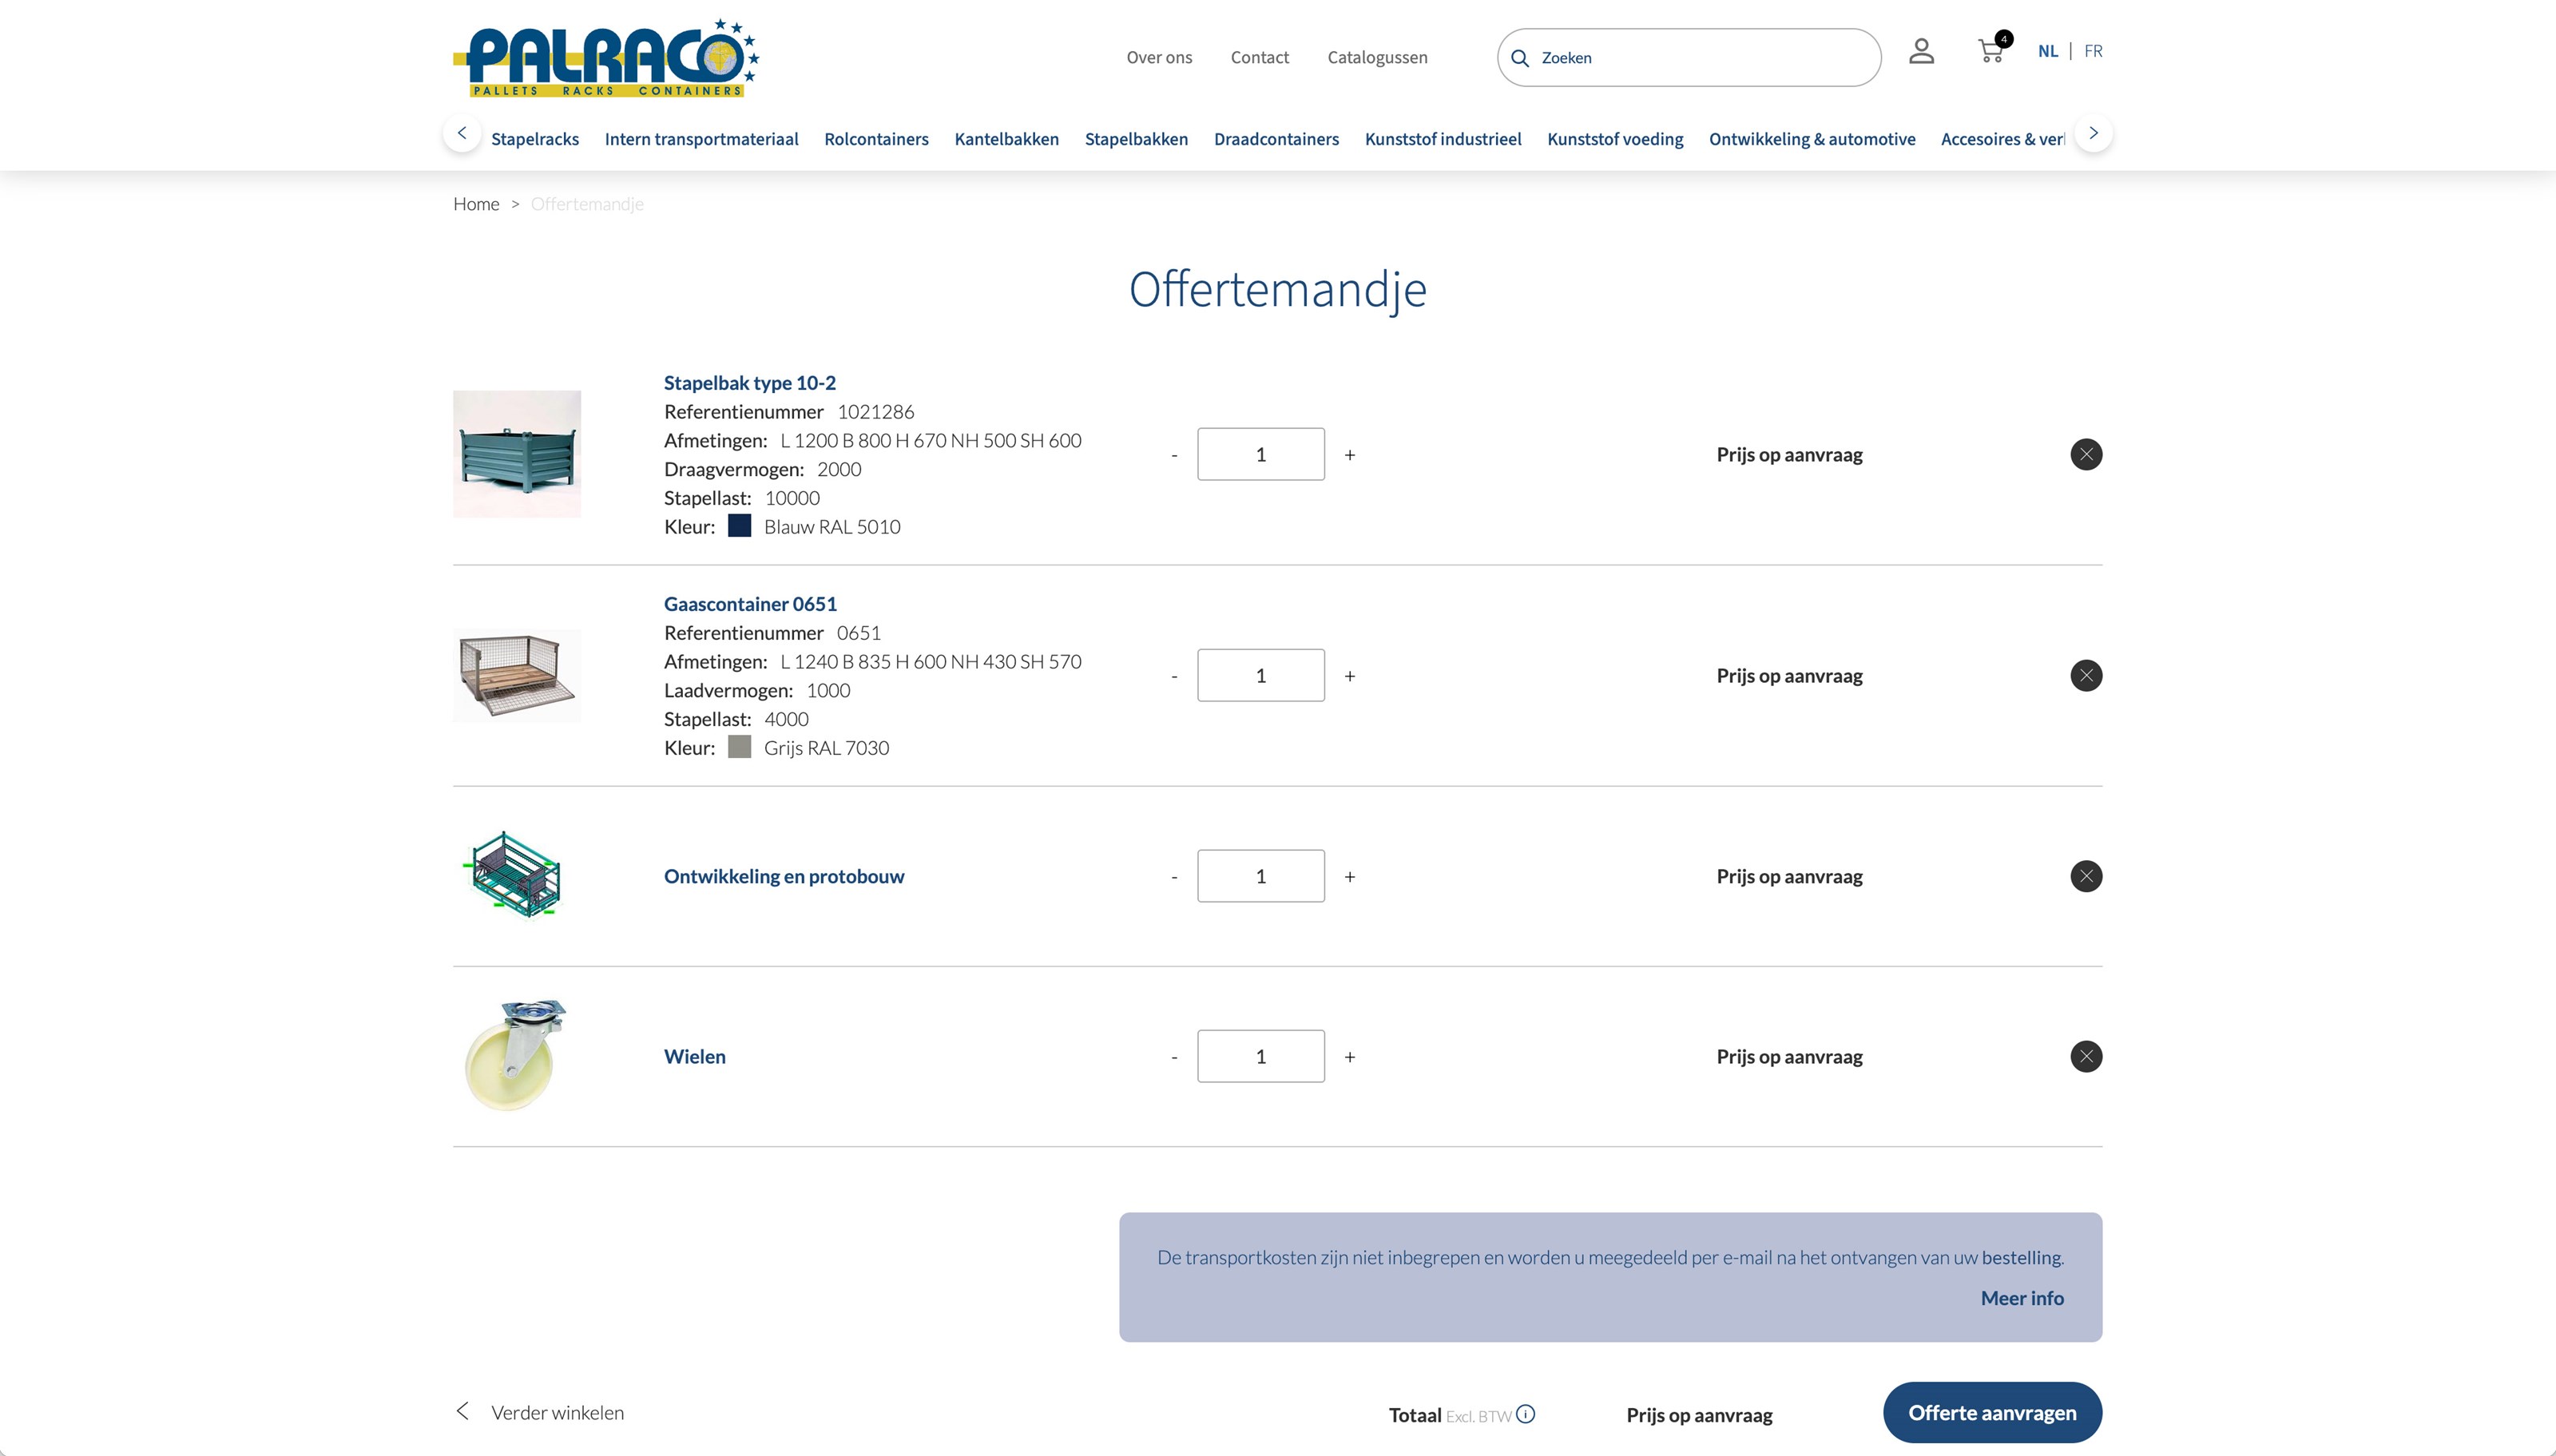
Task: Switch language to FR
Action: [x=2092, y=51]
